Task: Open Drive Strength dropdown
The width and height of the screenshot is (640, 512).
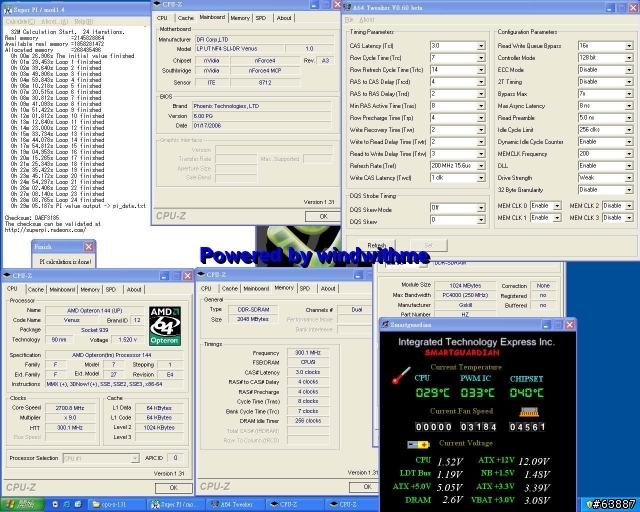Action: (x=629, y=178)
